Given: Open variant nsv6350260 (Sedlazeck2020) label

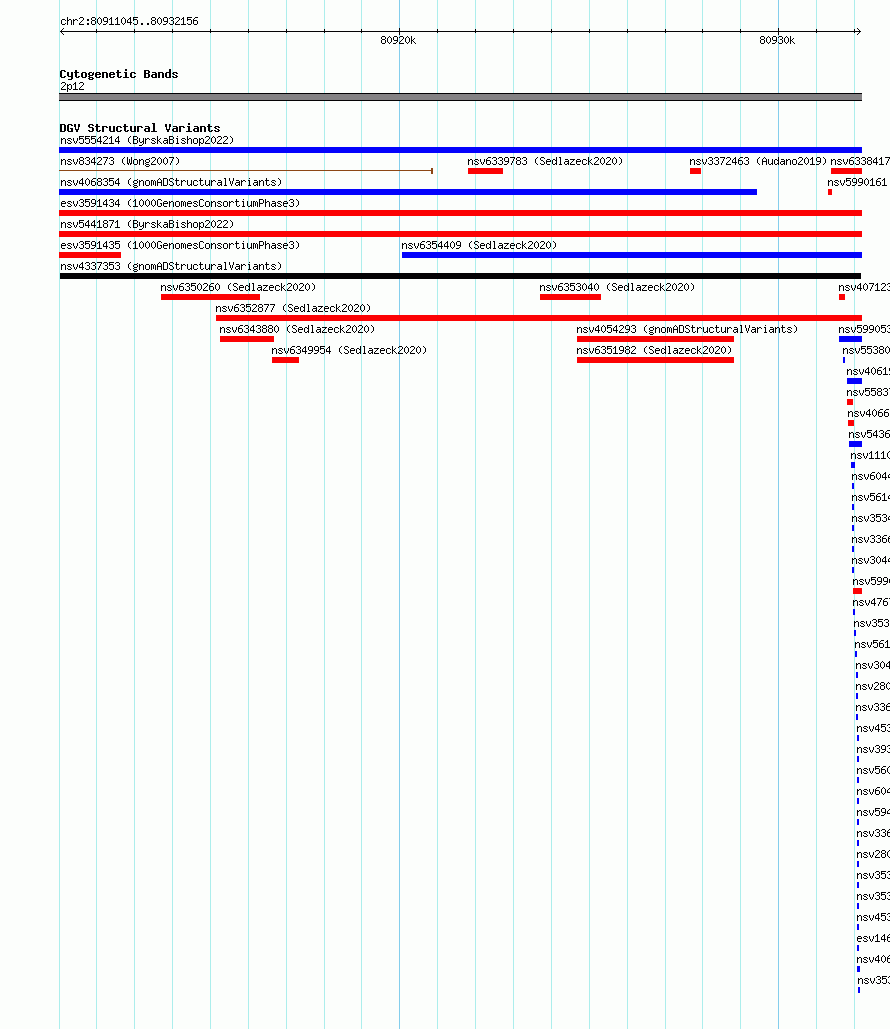Looking at the screenshot, I should [x=238, y=287].
